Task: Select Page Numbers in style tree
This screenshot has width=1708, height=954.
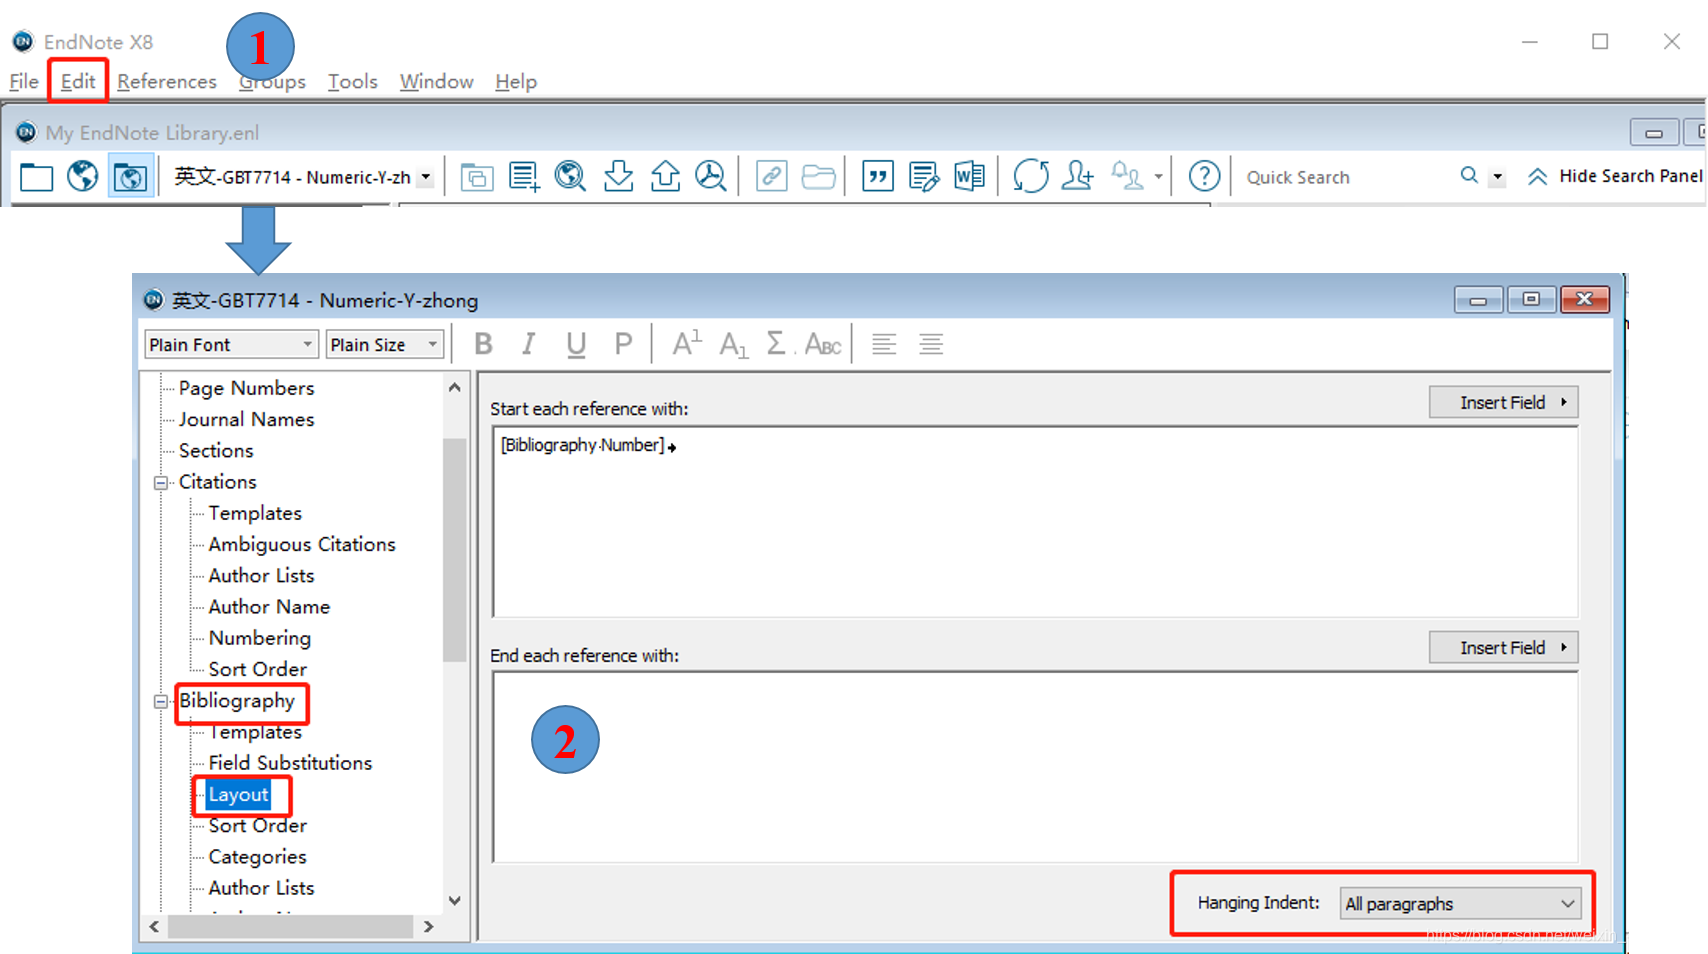Action: 246,388
